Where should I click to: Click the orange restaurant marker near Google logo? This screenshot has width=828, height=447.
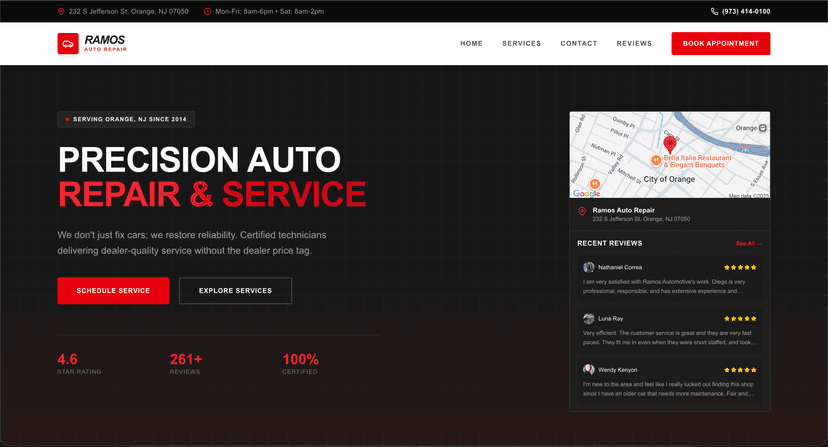(595, 184)
